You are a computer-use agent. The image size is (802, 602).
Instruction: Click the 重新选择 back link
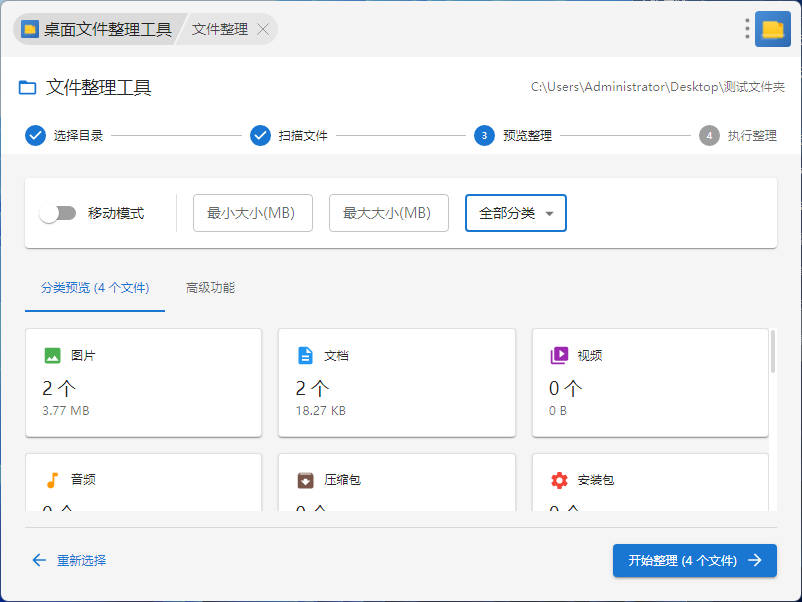(x=69, y=561)
